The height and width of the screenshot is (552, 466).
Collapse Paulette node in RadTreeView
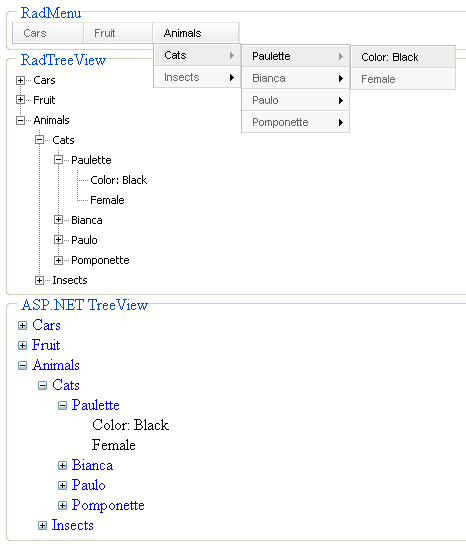coord(58,160)
